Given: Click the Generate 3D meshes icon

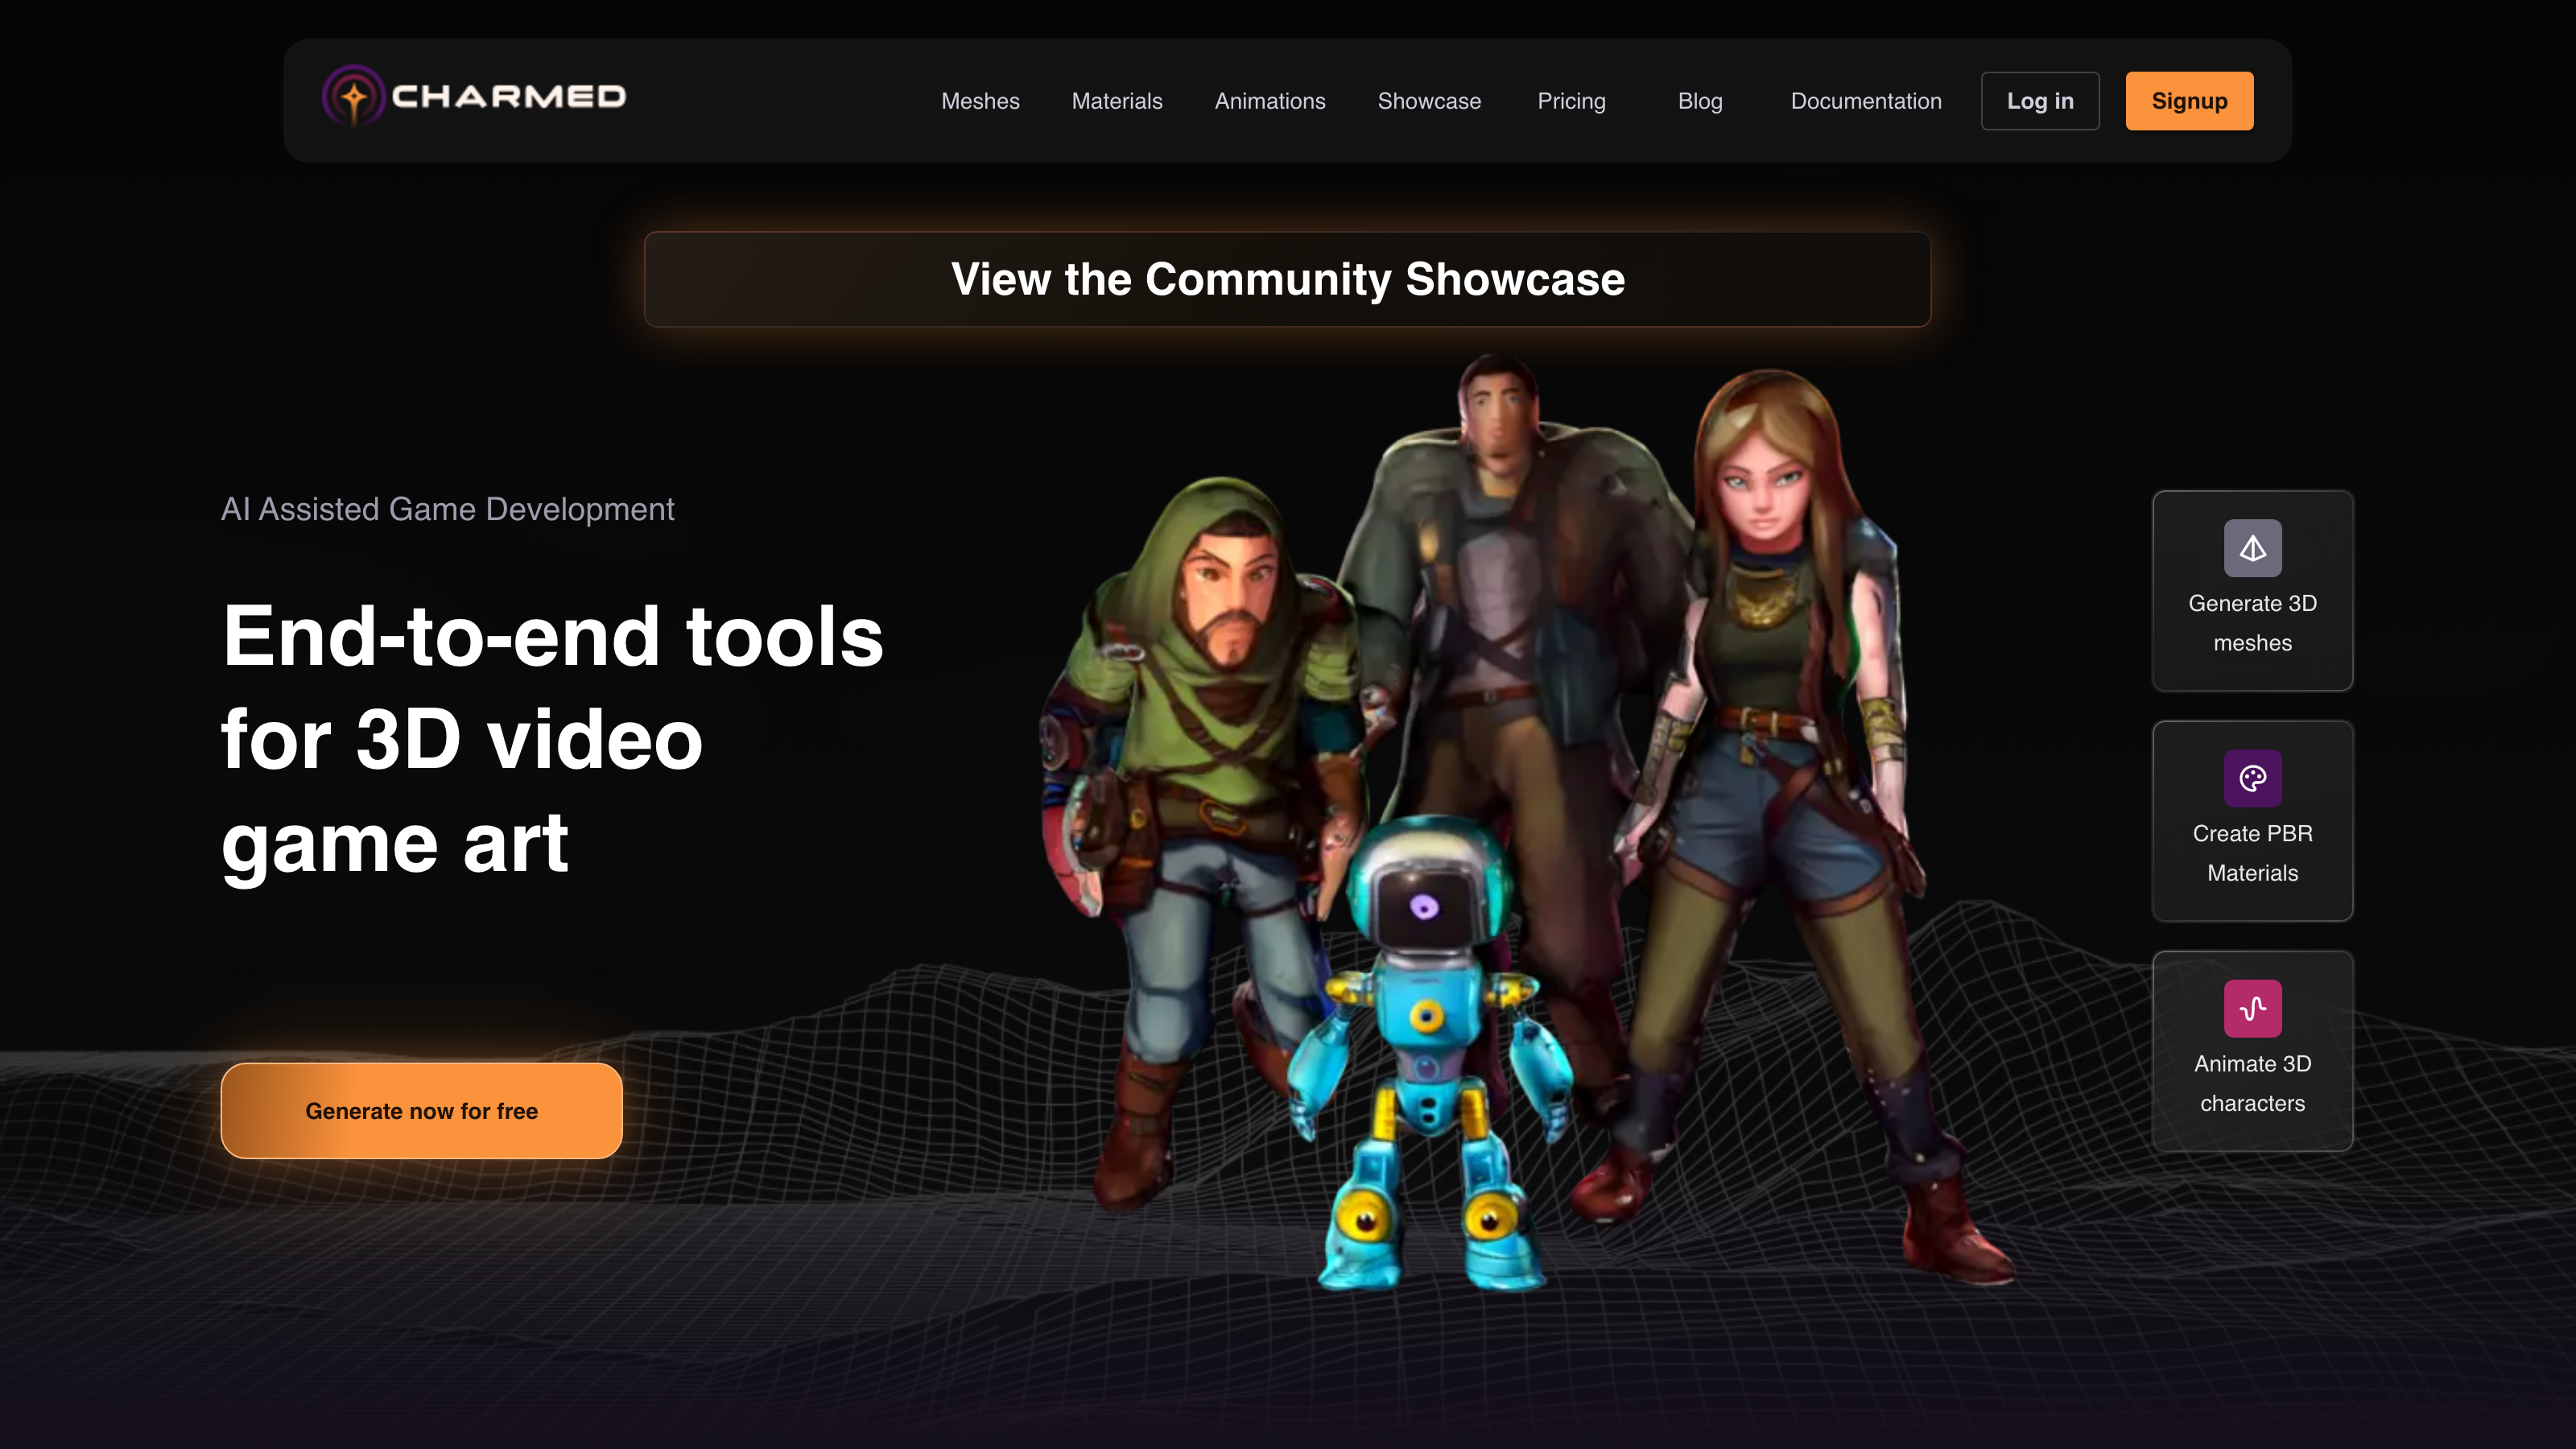Looking at the screenshot, I should coord(2252,547).
